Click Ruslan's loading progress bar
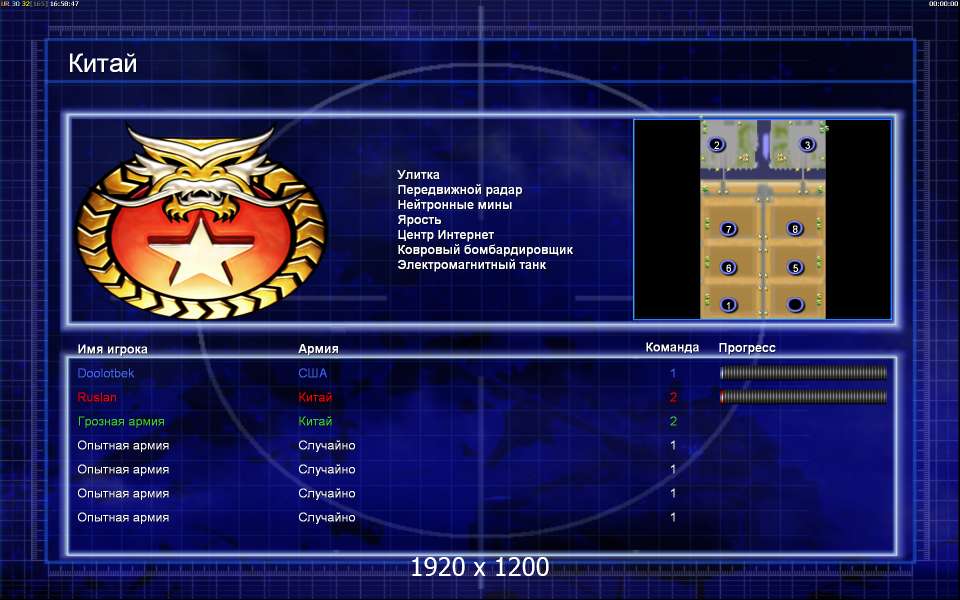Viewport: 960px width, 600px height. [803, 397]
